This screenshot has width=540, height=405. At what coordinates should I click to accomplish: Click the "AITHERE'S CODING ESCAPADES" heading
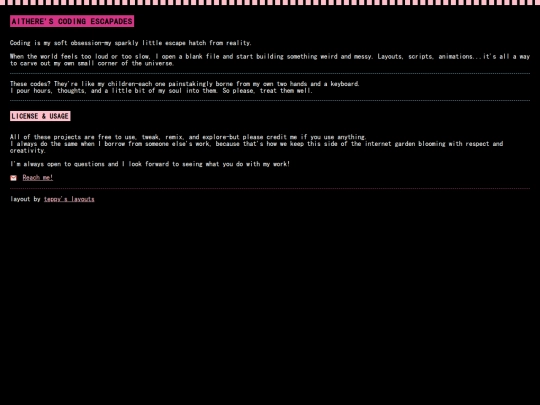[72, 21]
